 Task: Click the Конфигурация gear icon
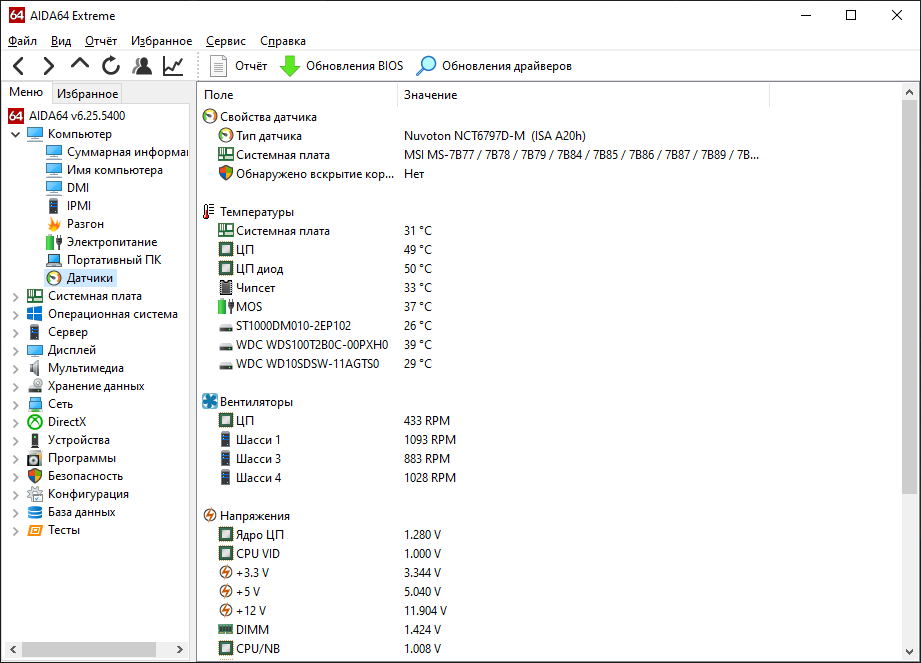tap(35, 494)
